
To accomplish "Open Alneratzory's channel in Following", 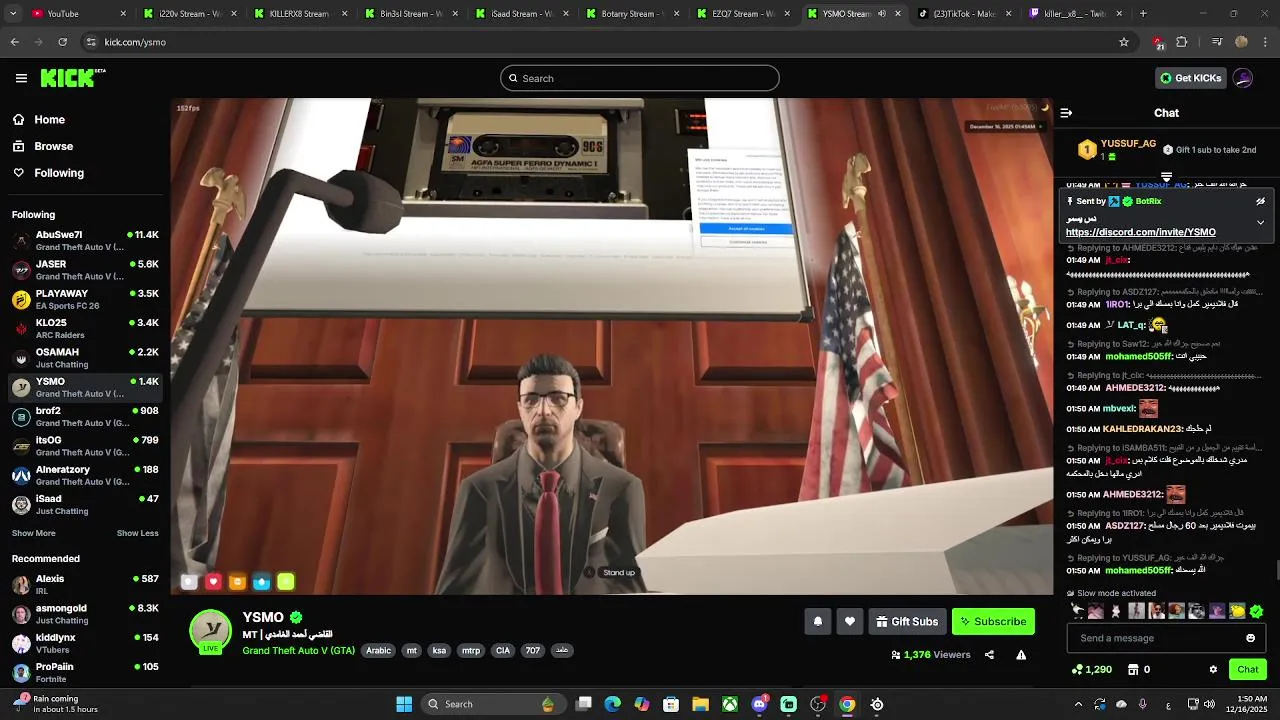I will (x=85, y=475).
